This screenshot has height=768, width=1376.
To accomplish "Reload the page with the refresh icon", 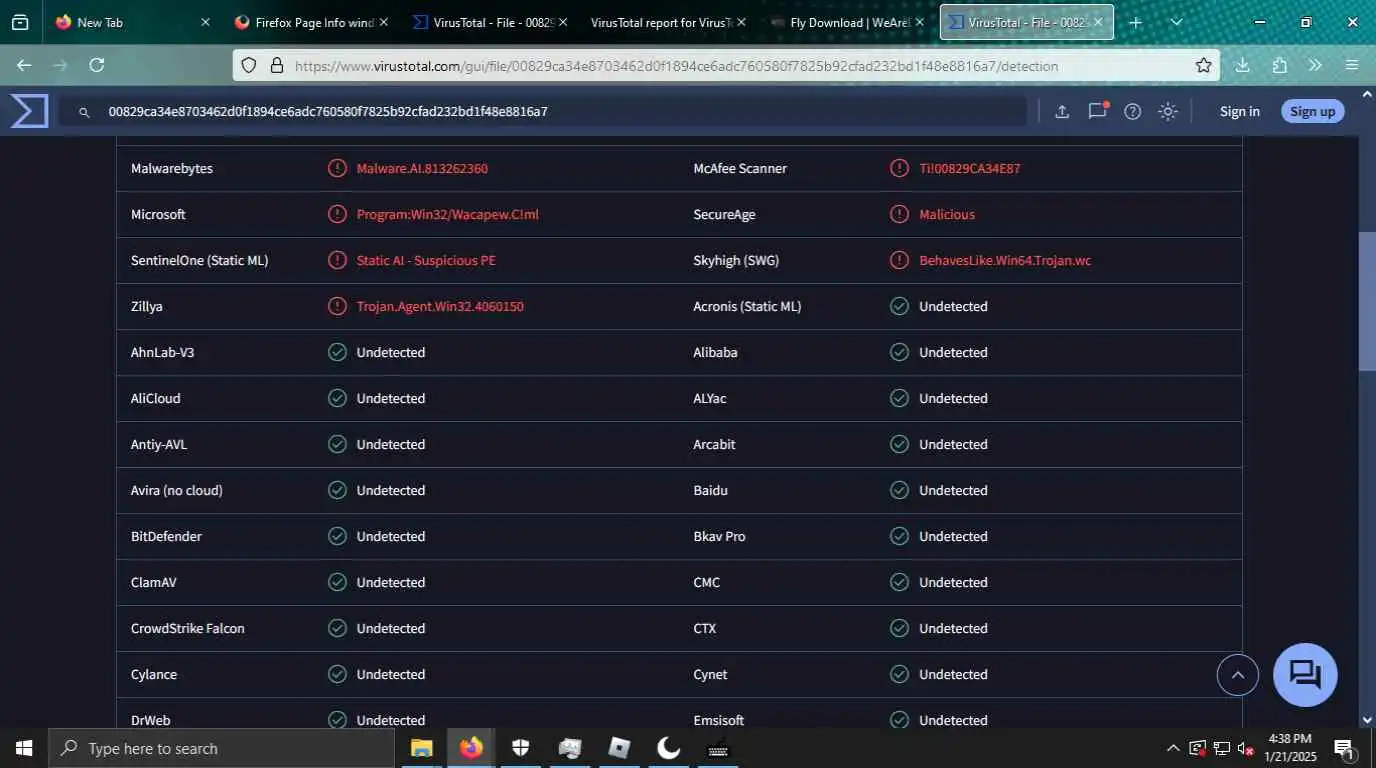I will tap(96, 65).
